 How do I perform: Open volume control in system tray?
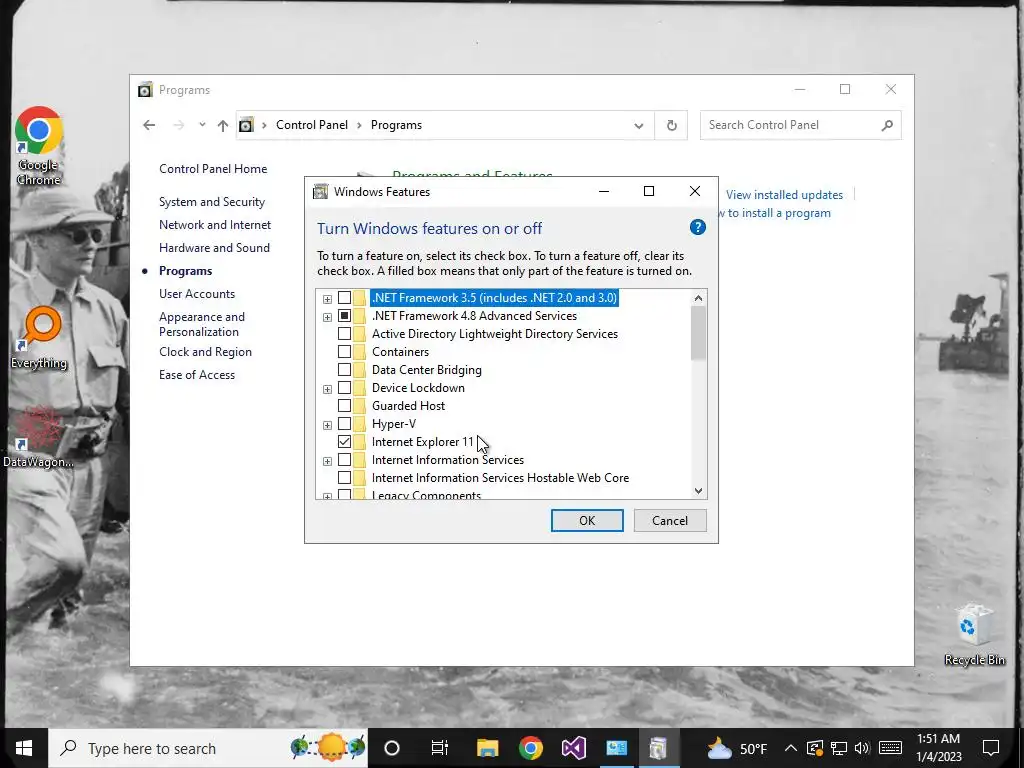pyautogui.click(x=862, y=748)
